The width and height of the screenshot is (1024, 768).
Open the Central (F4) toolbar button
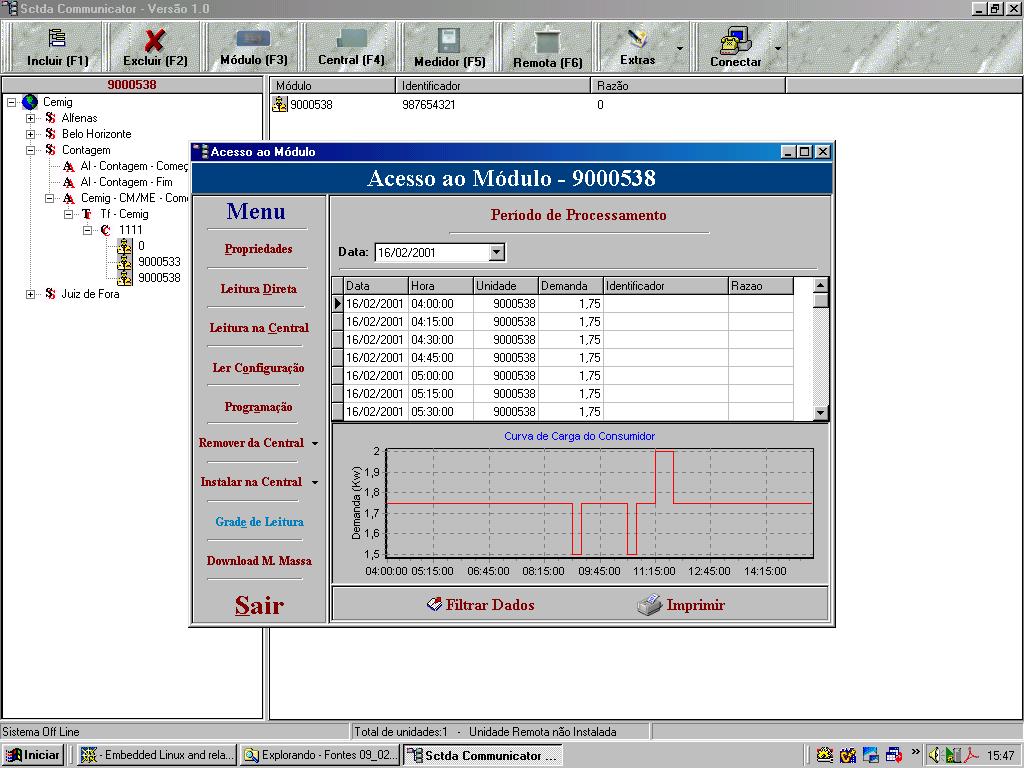click(351, 47)
